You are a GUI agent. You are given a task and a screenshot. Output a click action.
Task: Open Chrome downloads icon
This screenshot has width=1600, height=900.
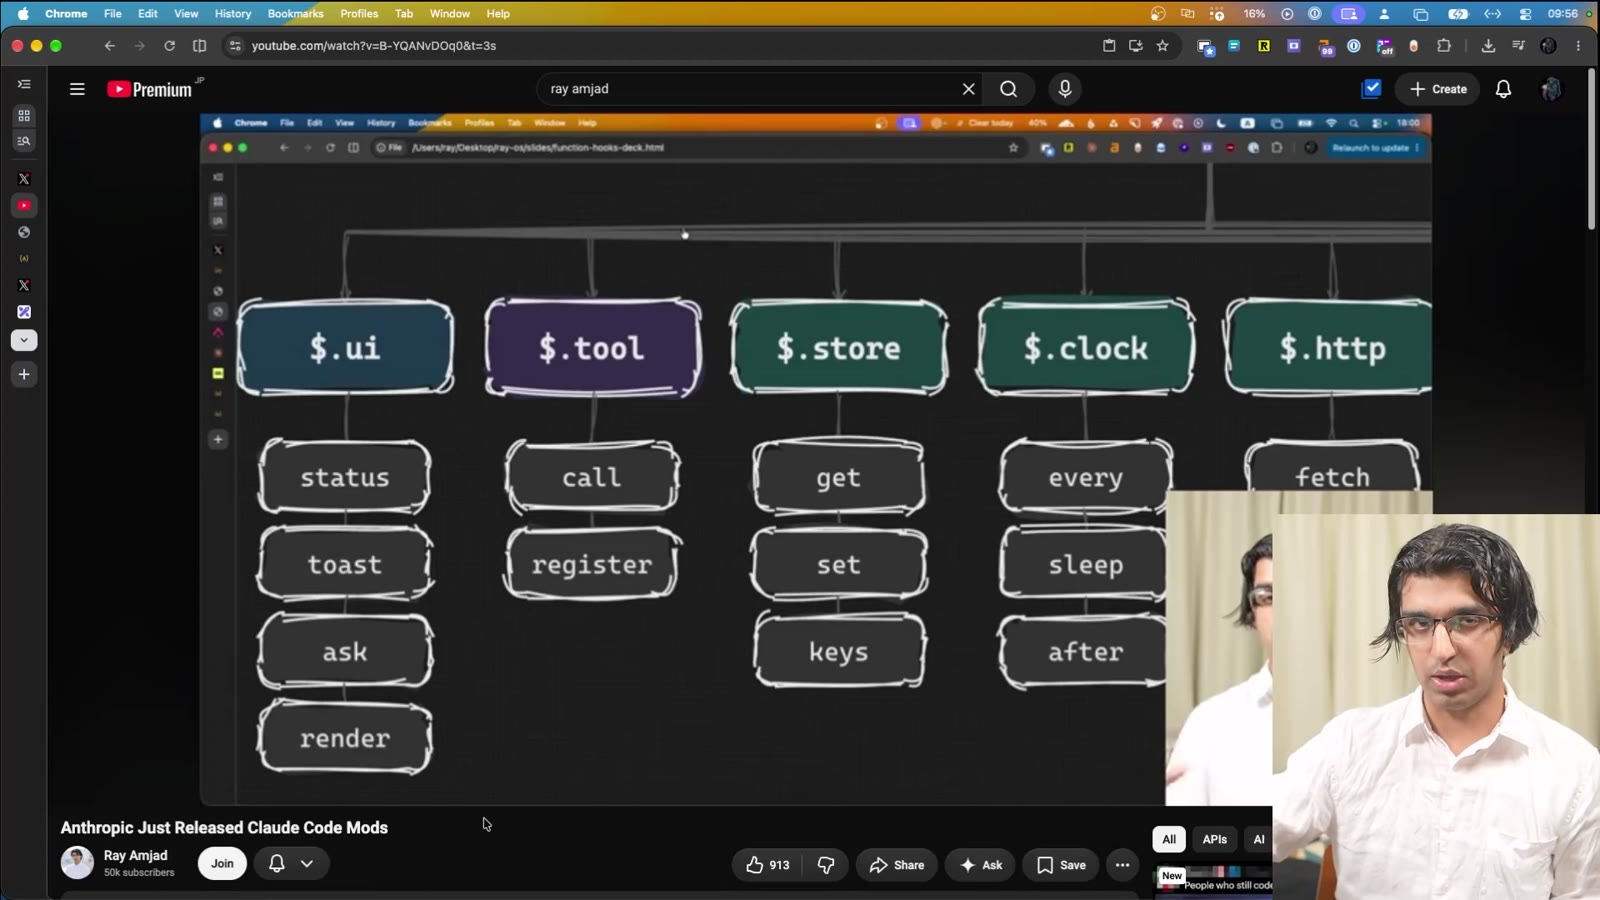1488,46
